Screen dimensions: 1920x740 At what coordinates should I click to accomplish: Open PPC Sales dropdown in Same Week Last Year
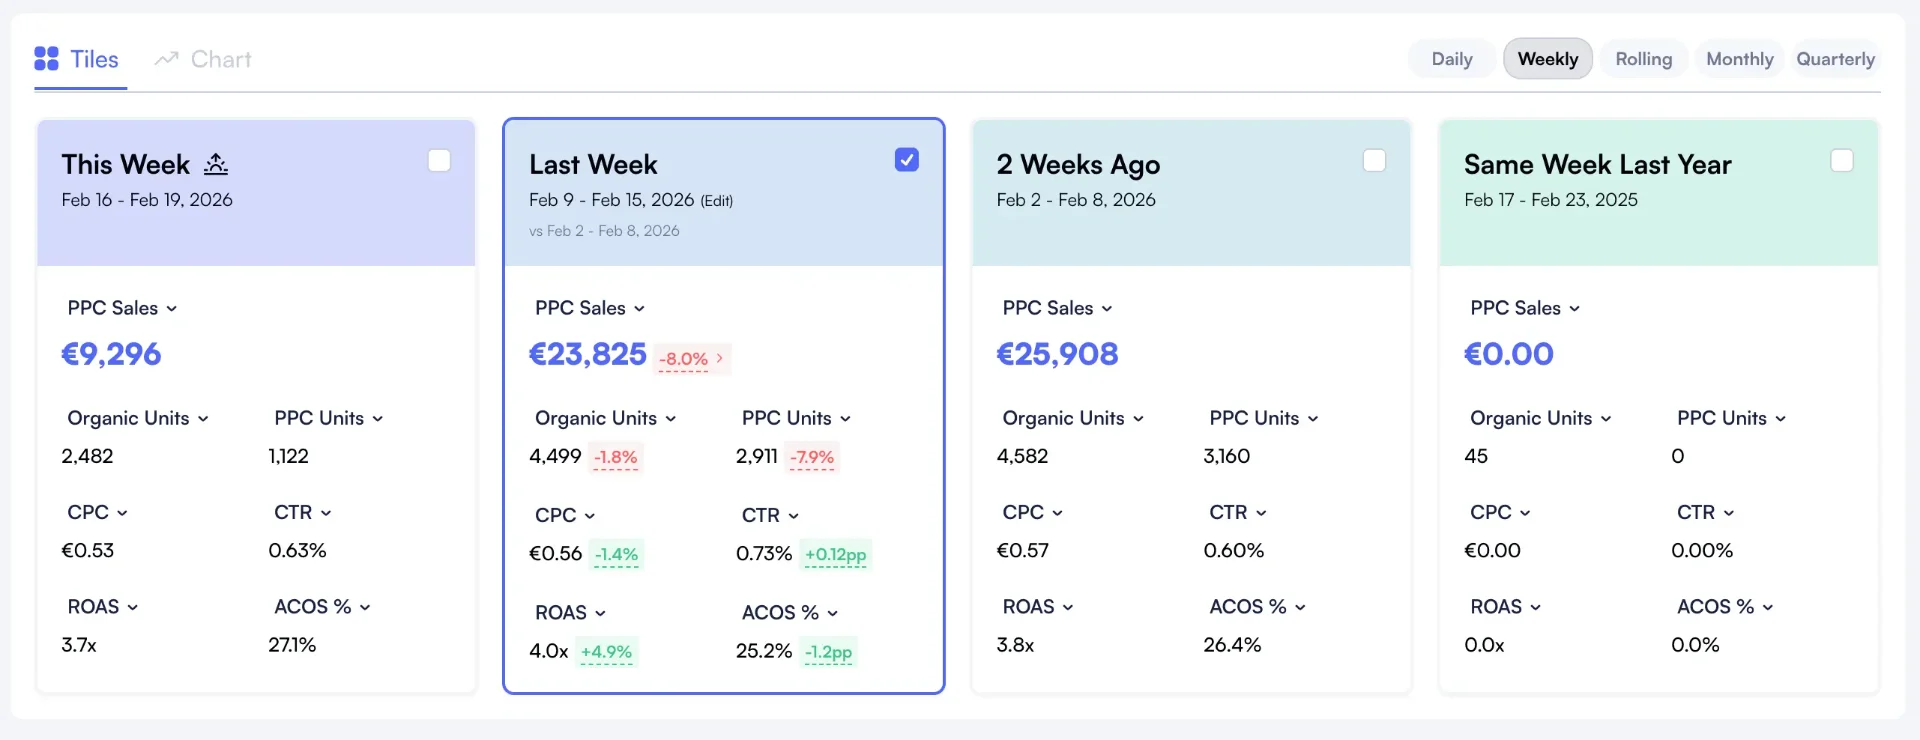coord(1525,308)
